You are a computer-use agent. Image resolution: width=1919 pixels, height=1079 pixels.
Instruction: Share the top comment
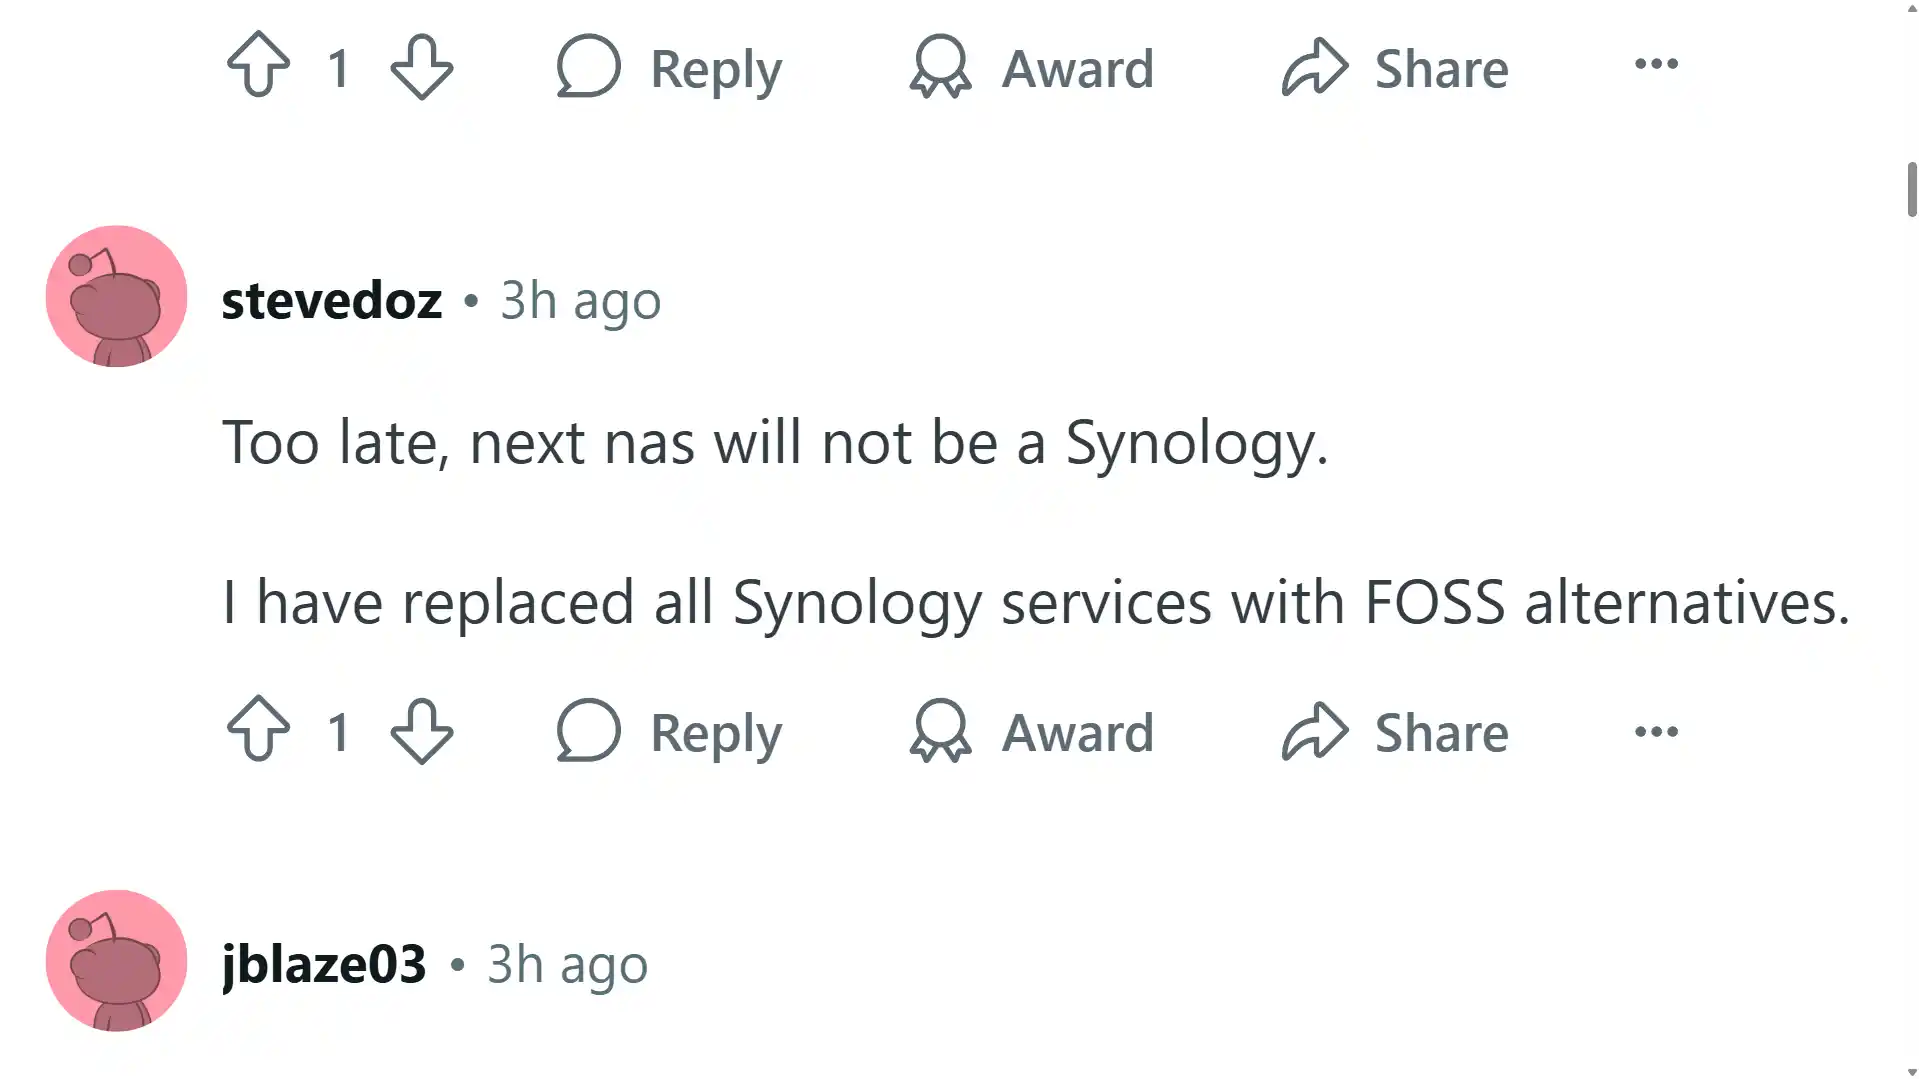pyautogui.click(x=1395, y=68)
